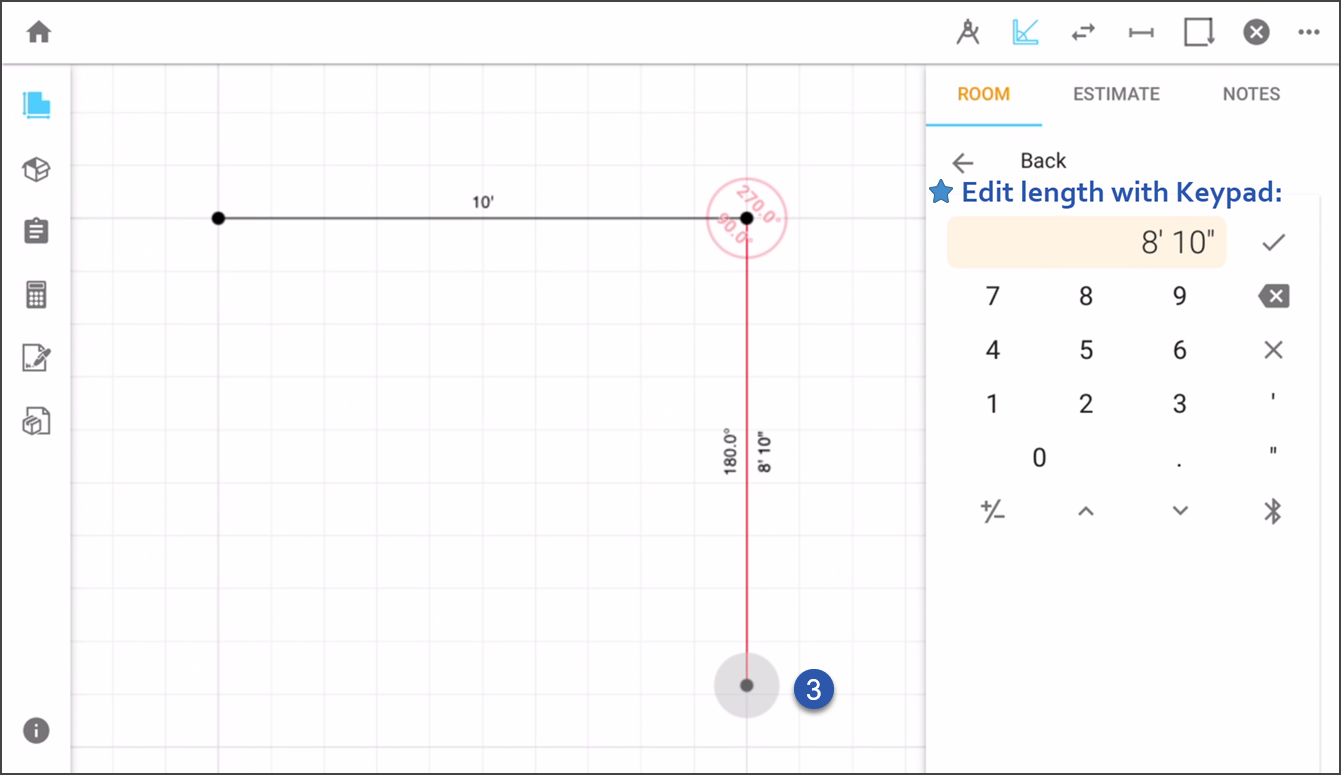Switch to the ESTIMATE tab
The height and width of the screenshot is (775, 1341).
pyautogui.click(x=1116, y=94)
